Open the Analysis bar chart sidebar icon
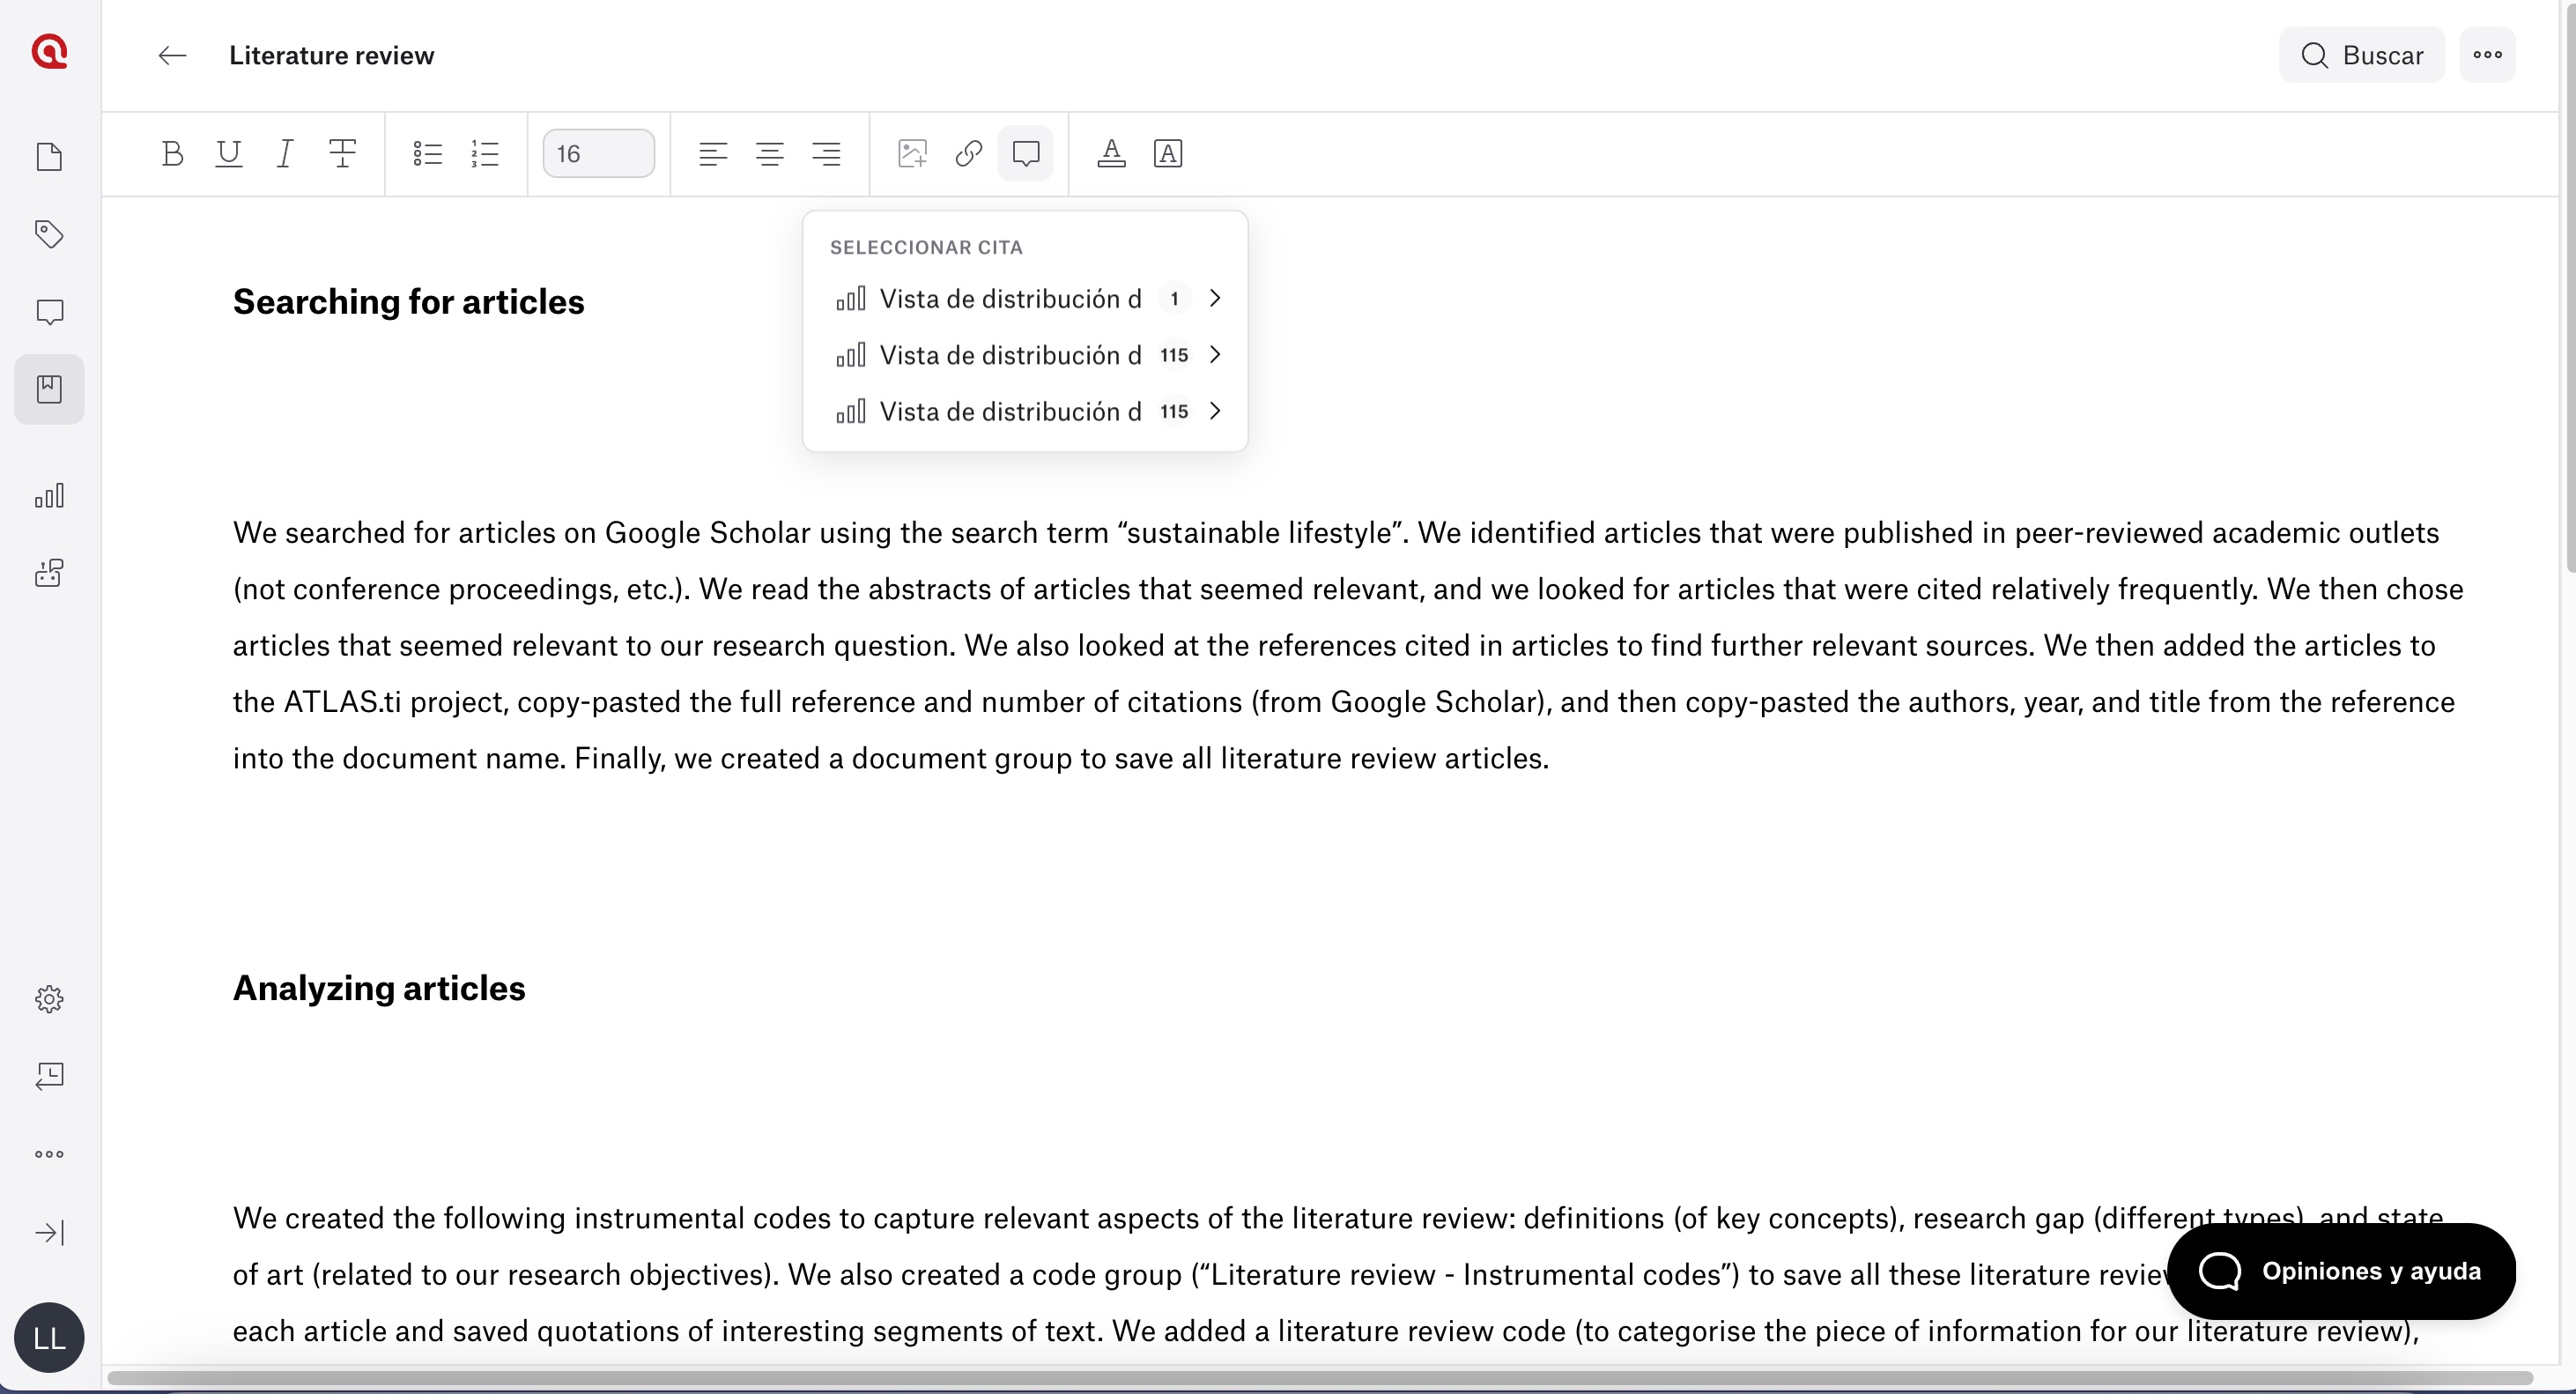This screenshot has width=2576, height=1394. click(x=49, y=495)
